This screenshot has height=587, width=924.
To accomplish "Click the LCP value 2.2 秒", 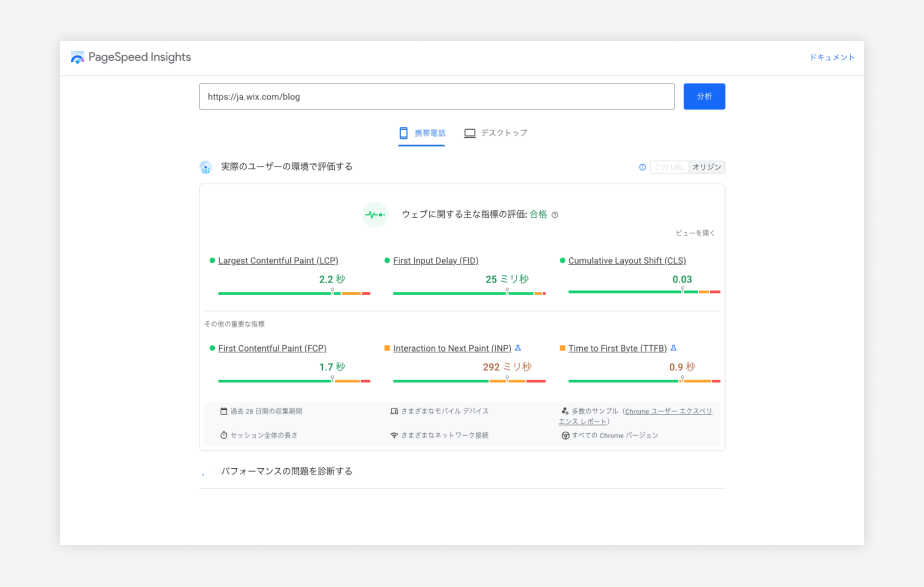I will (332, 279).
